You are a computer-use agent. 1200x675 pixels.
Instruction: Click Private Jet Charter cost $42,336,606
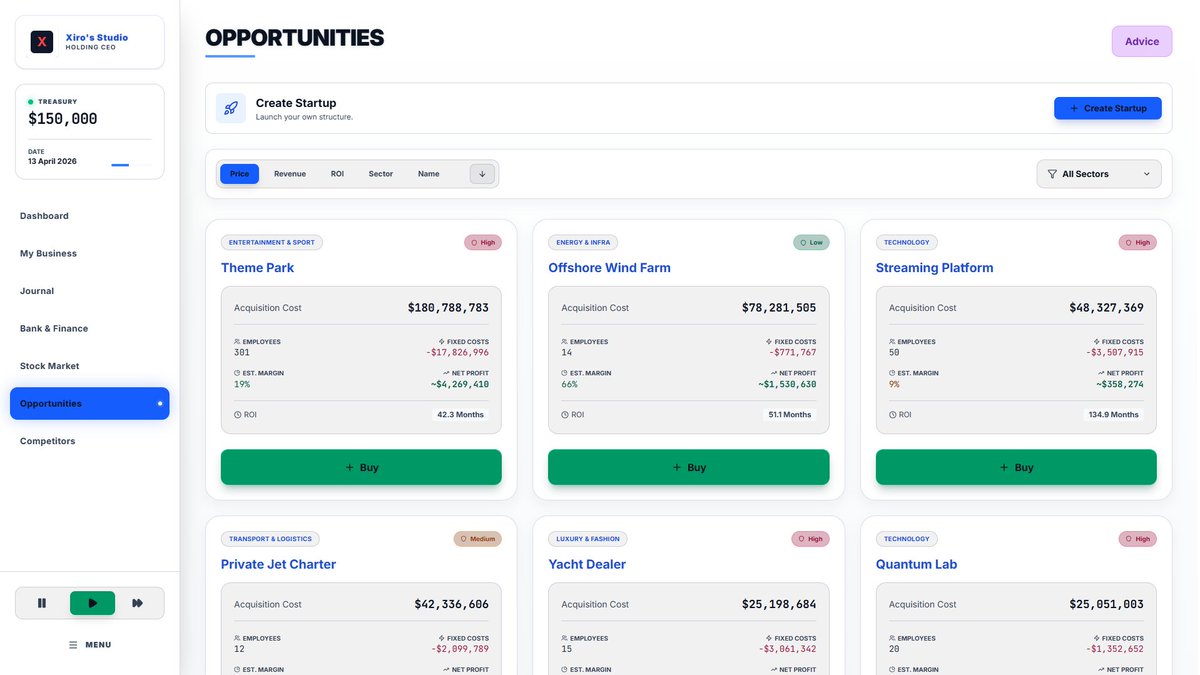[x=452, y=605]
